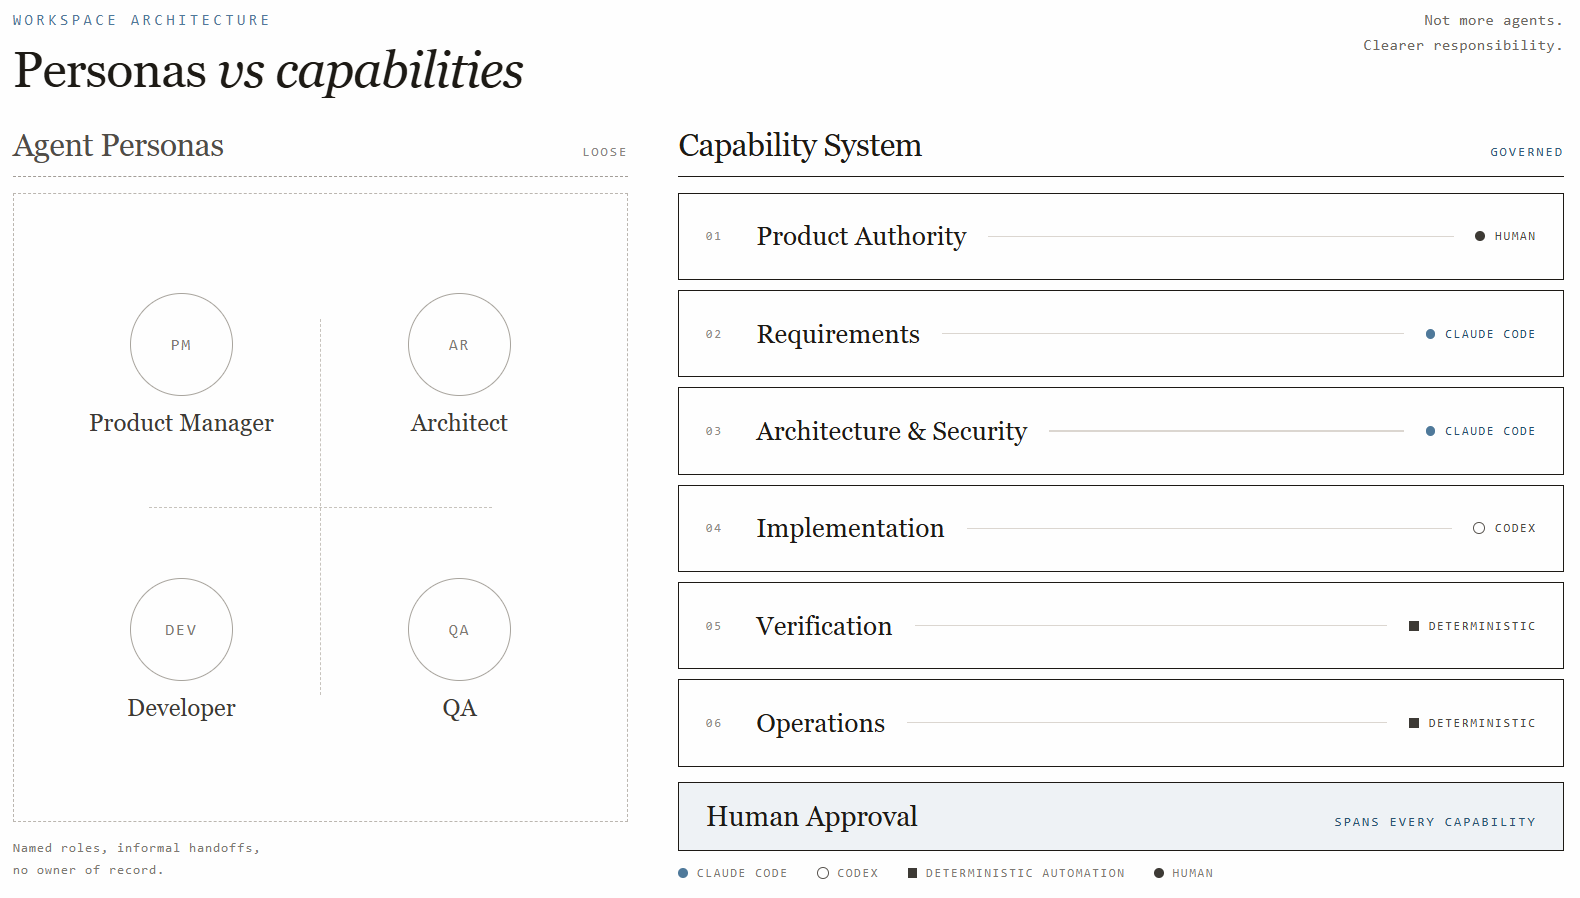The width and height of the screenshot is (1580, 898).
Task: Click the Deterministic Automation legend square
Action: 912,873
